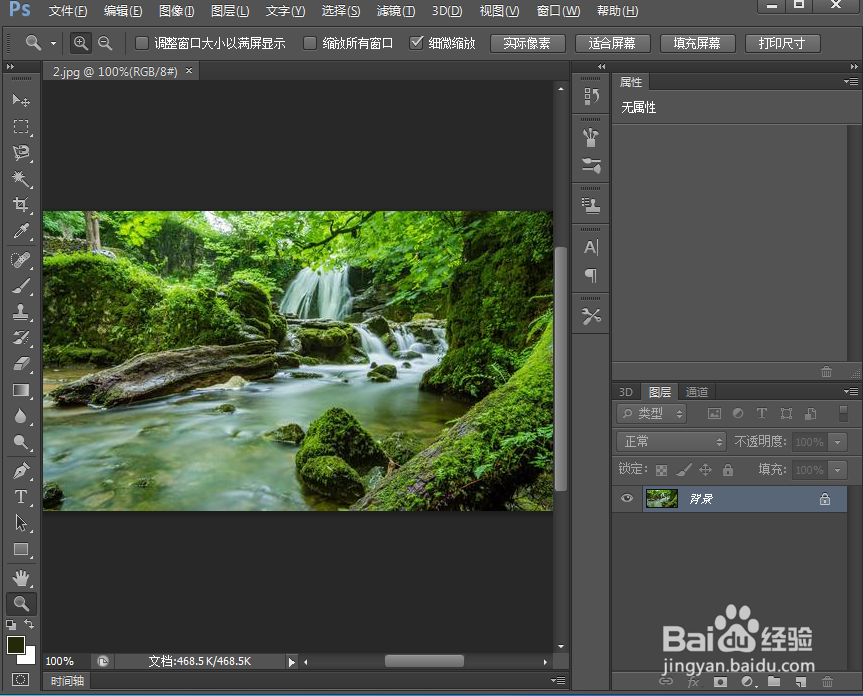Switch to the 3D panel tab
This screenshot has width=863, height=696.
pos(626,392)
